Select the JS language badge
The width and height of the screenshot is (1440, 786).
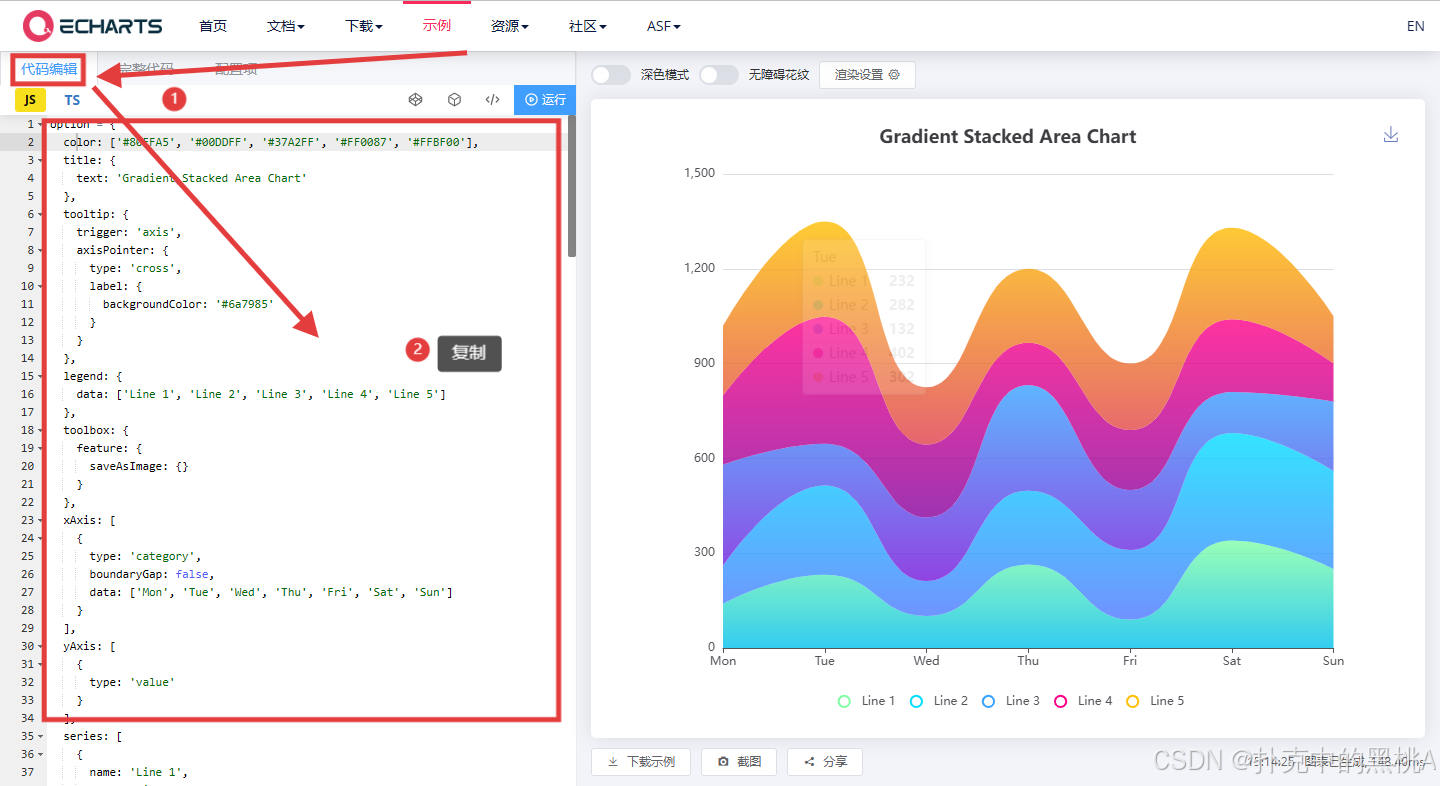point(30,100)
